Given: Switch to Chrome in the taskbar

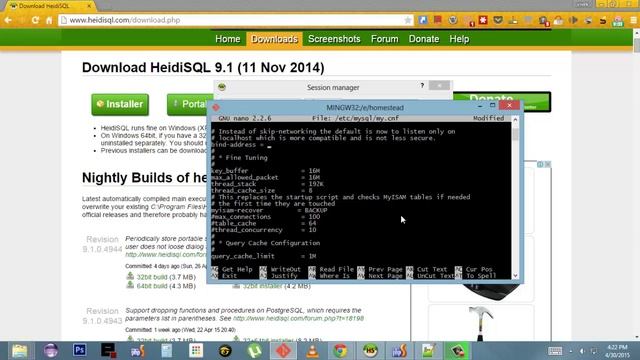Looking at the screenshot, I should pos(341,351).
